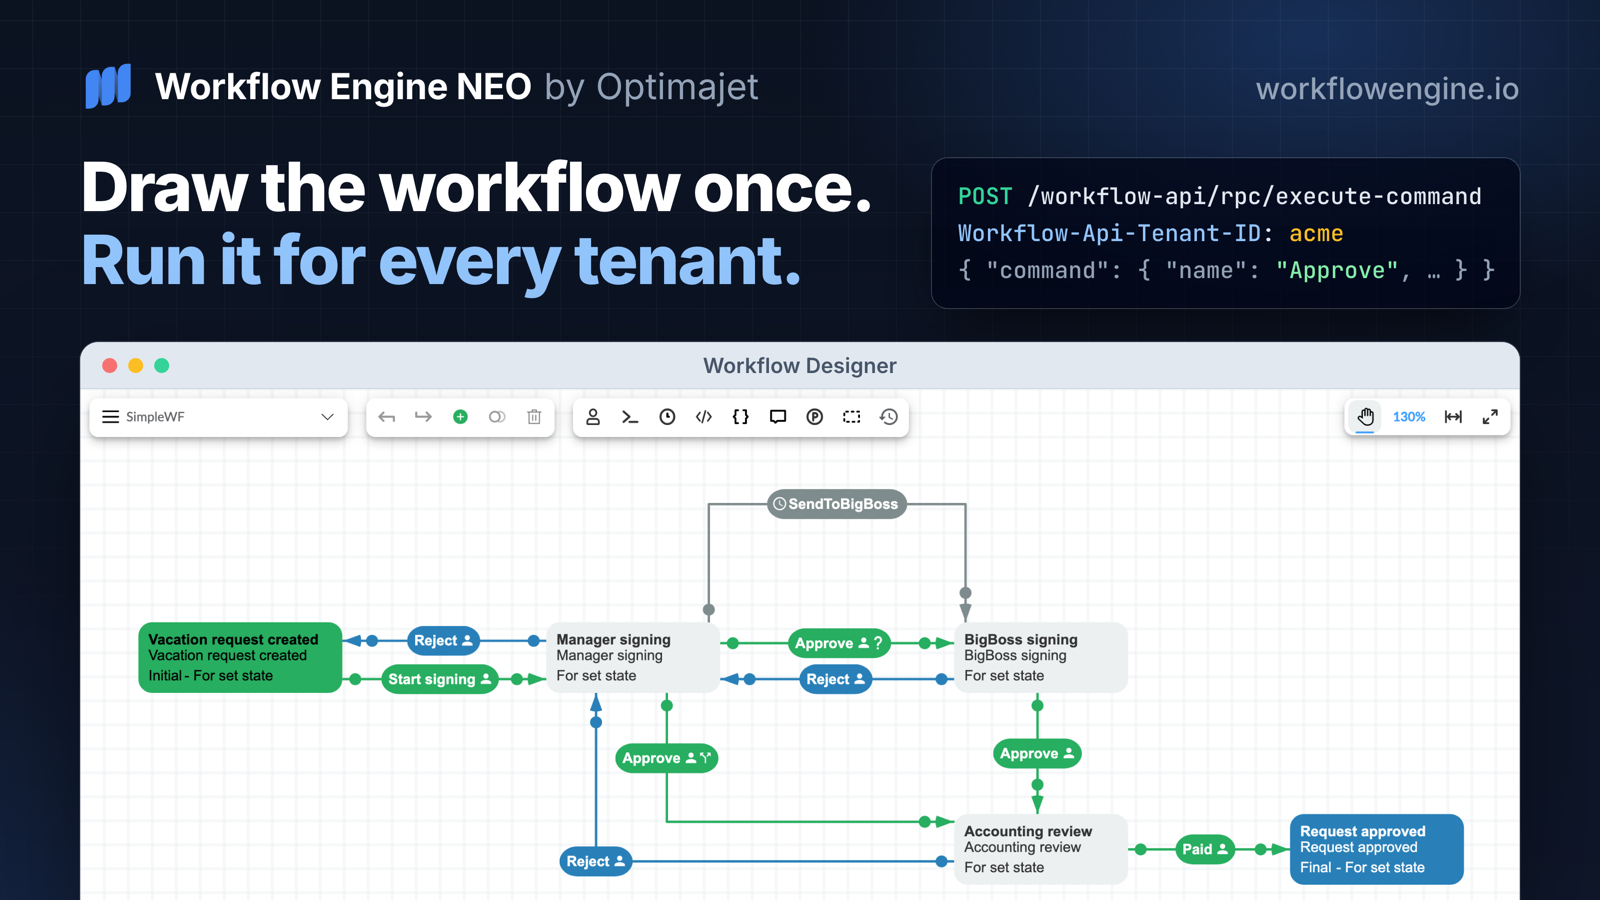
Task: Click Approve transition below BigBoss signing
Action: coord(1037,753)
